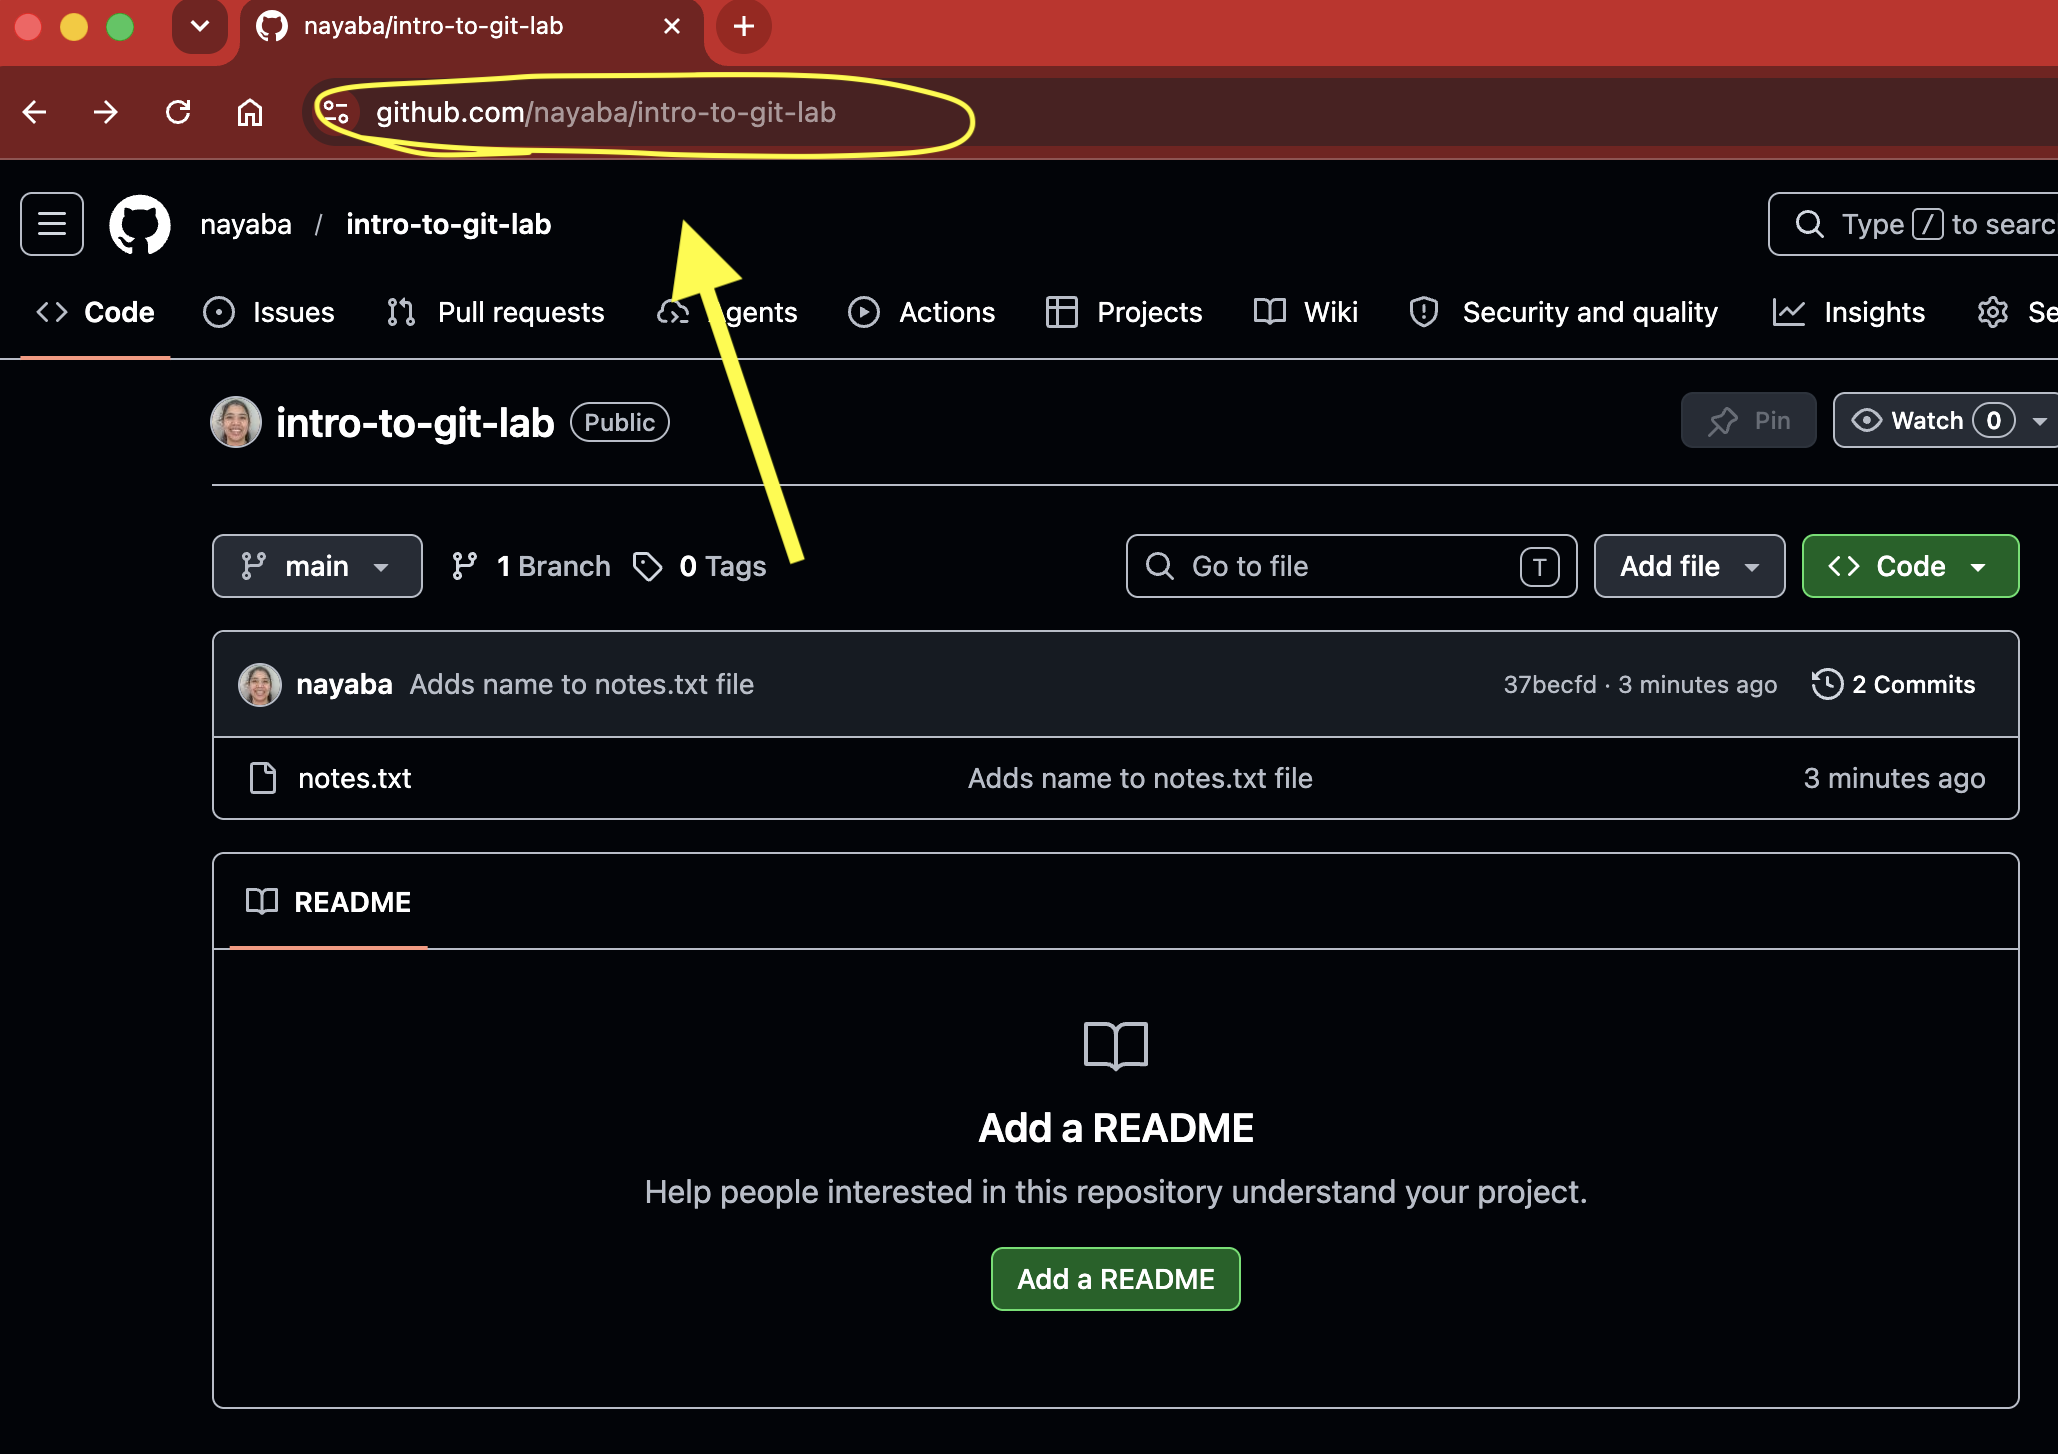Open the Security and quality tab
The width and height of the screenshot is (2058, 1454).
point(1564,312)
